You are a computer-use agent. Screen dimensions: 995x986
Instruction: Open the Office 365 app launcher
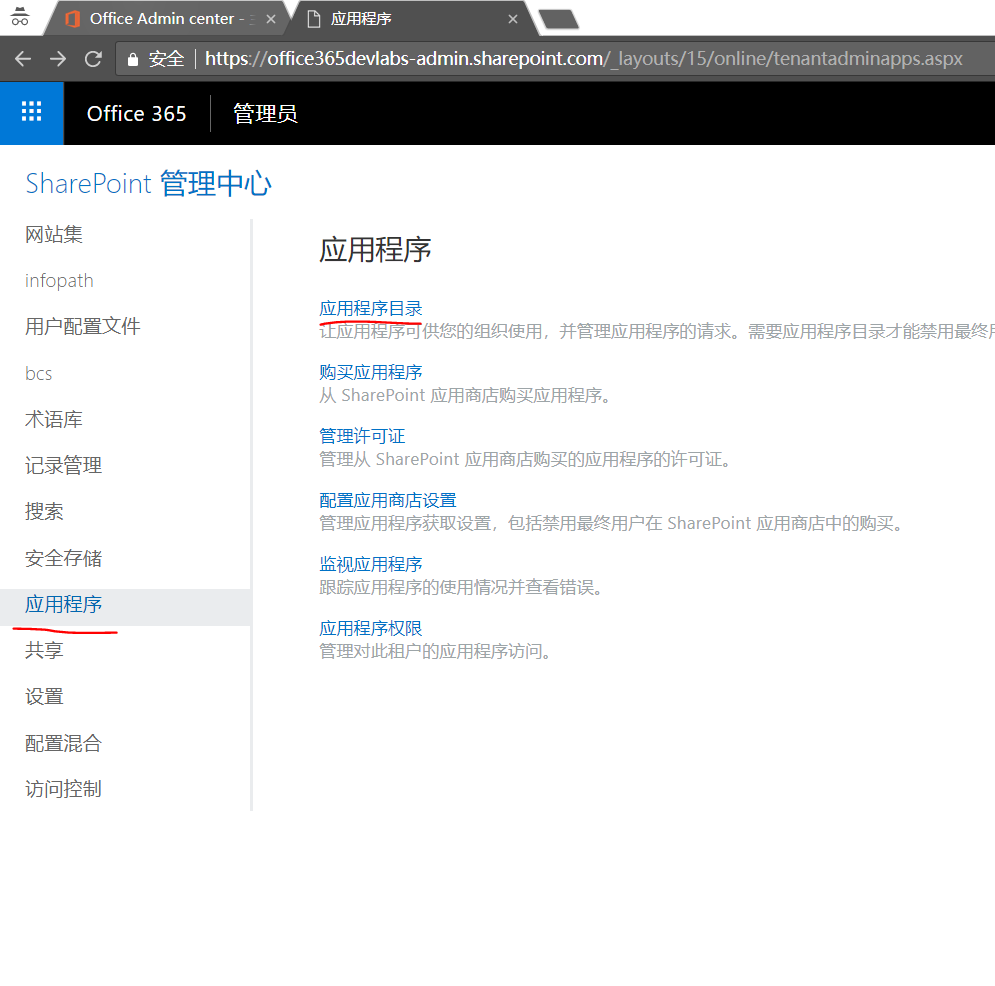click(31, 113)
